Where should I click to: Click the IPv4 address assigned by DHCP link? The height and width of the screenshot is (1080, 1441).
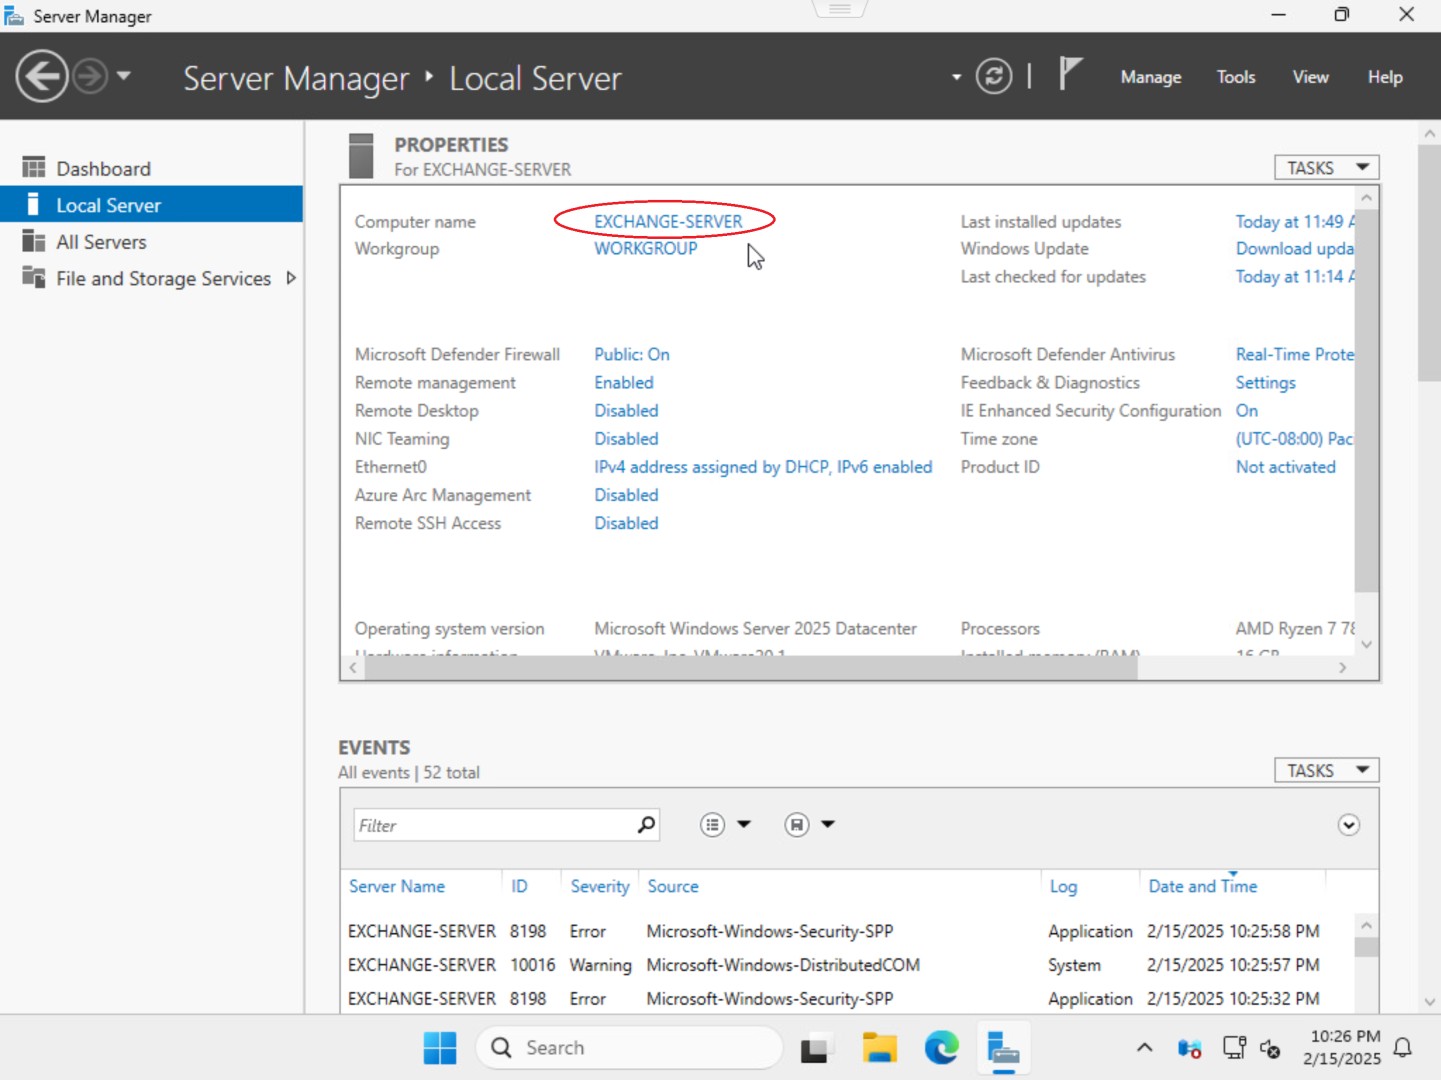763,466
